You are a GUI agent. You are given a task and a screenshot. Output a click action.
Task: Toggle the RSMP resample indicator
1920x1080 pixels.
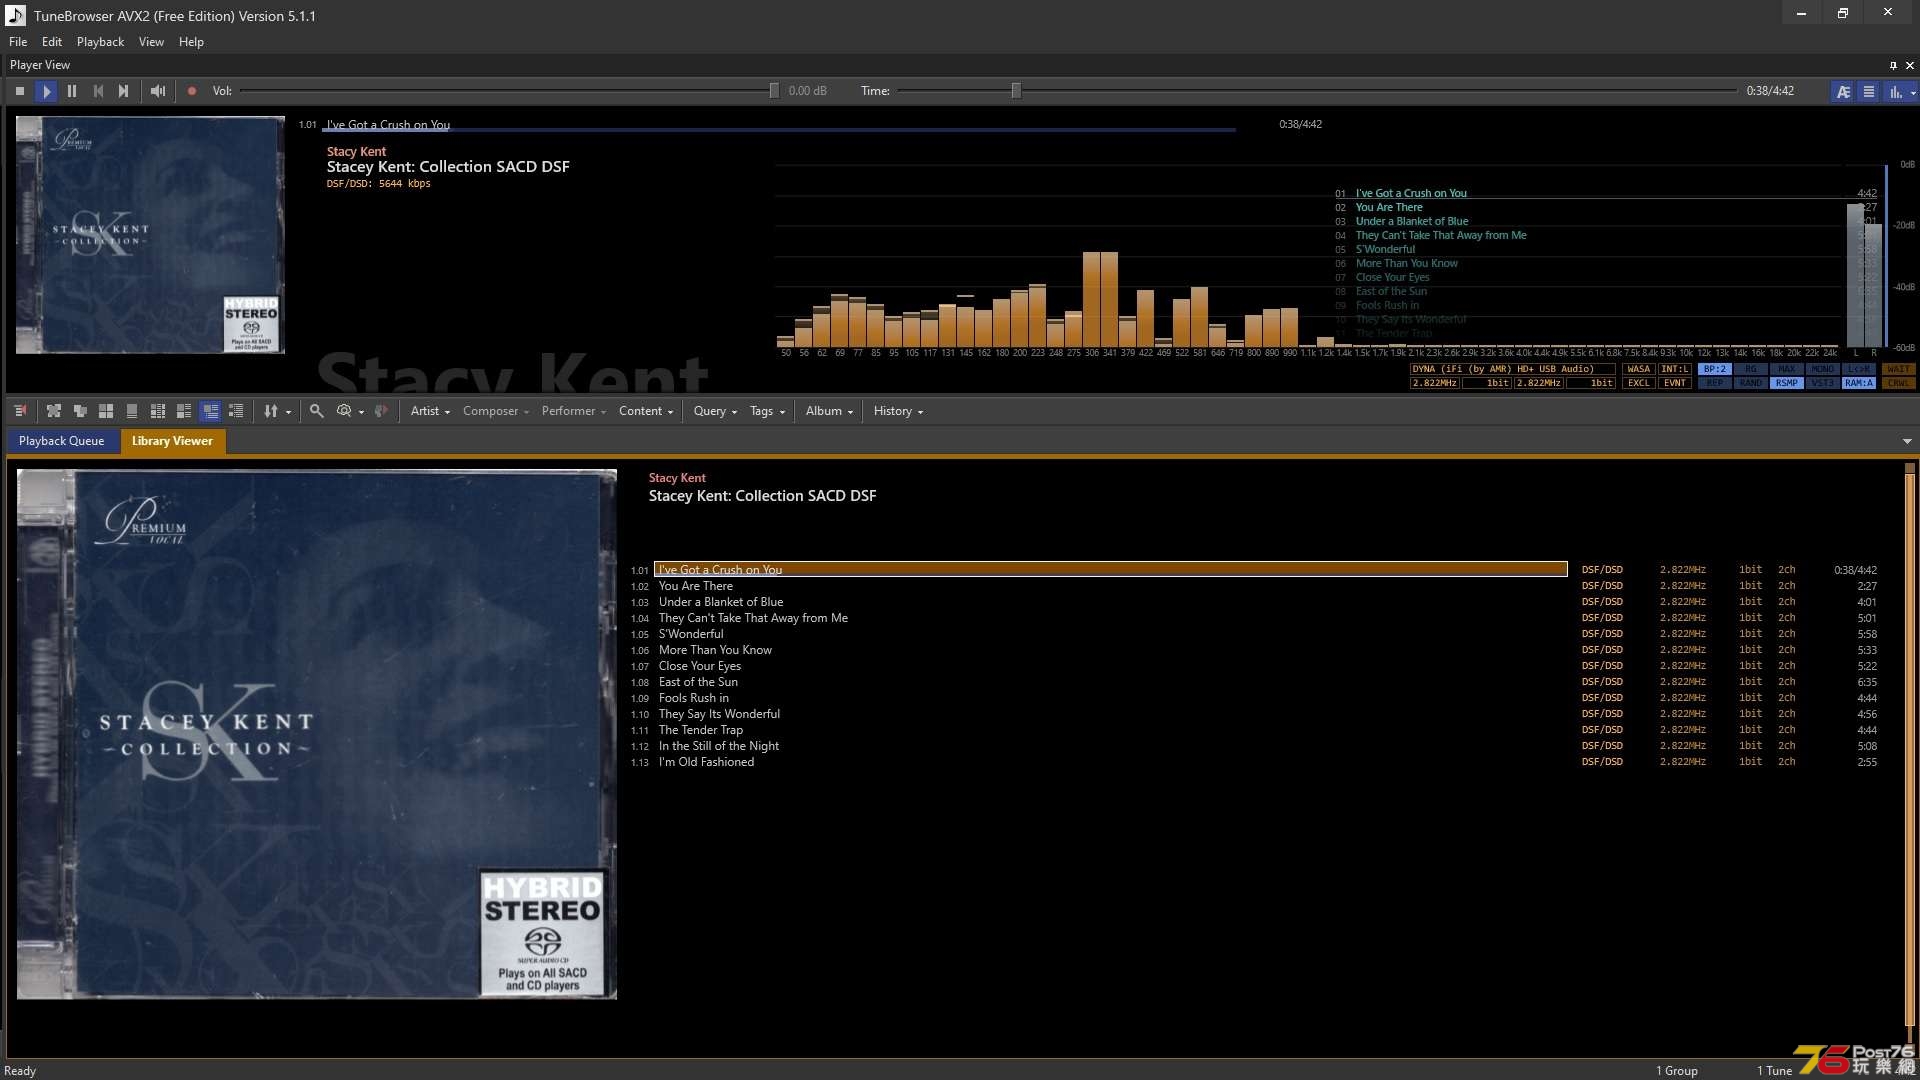[1787, 383]
